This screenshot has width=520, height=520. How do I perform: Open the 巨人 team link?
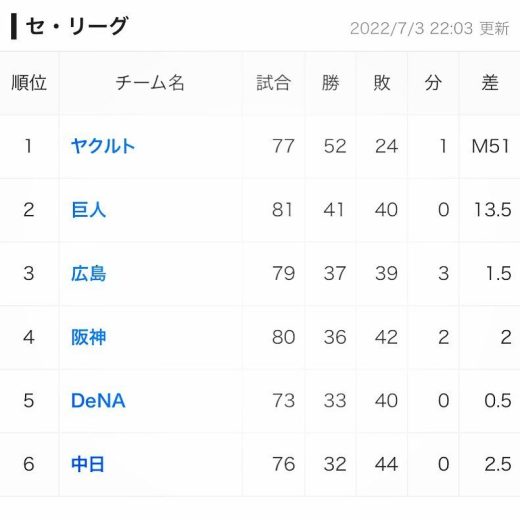pyautogui.click(x=89, y=210)
